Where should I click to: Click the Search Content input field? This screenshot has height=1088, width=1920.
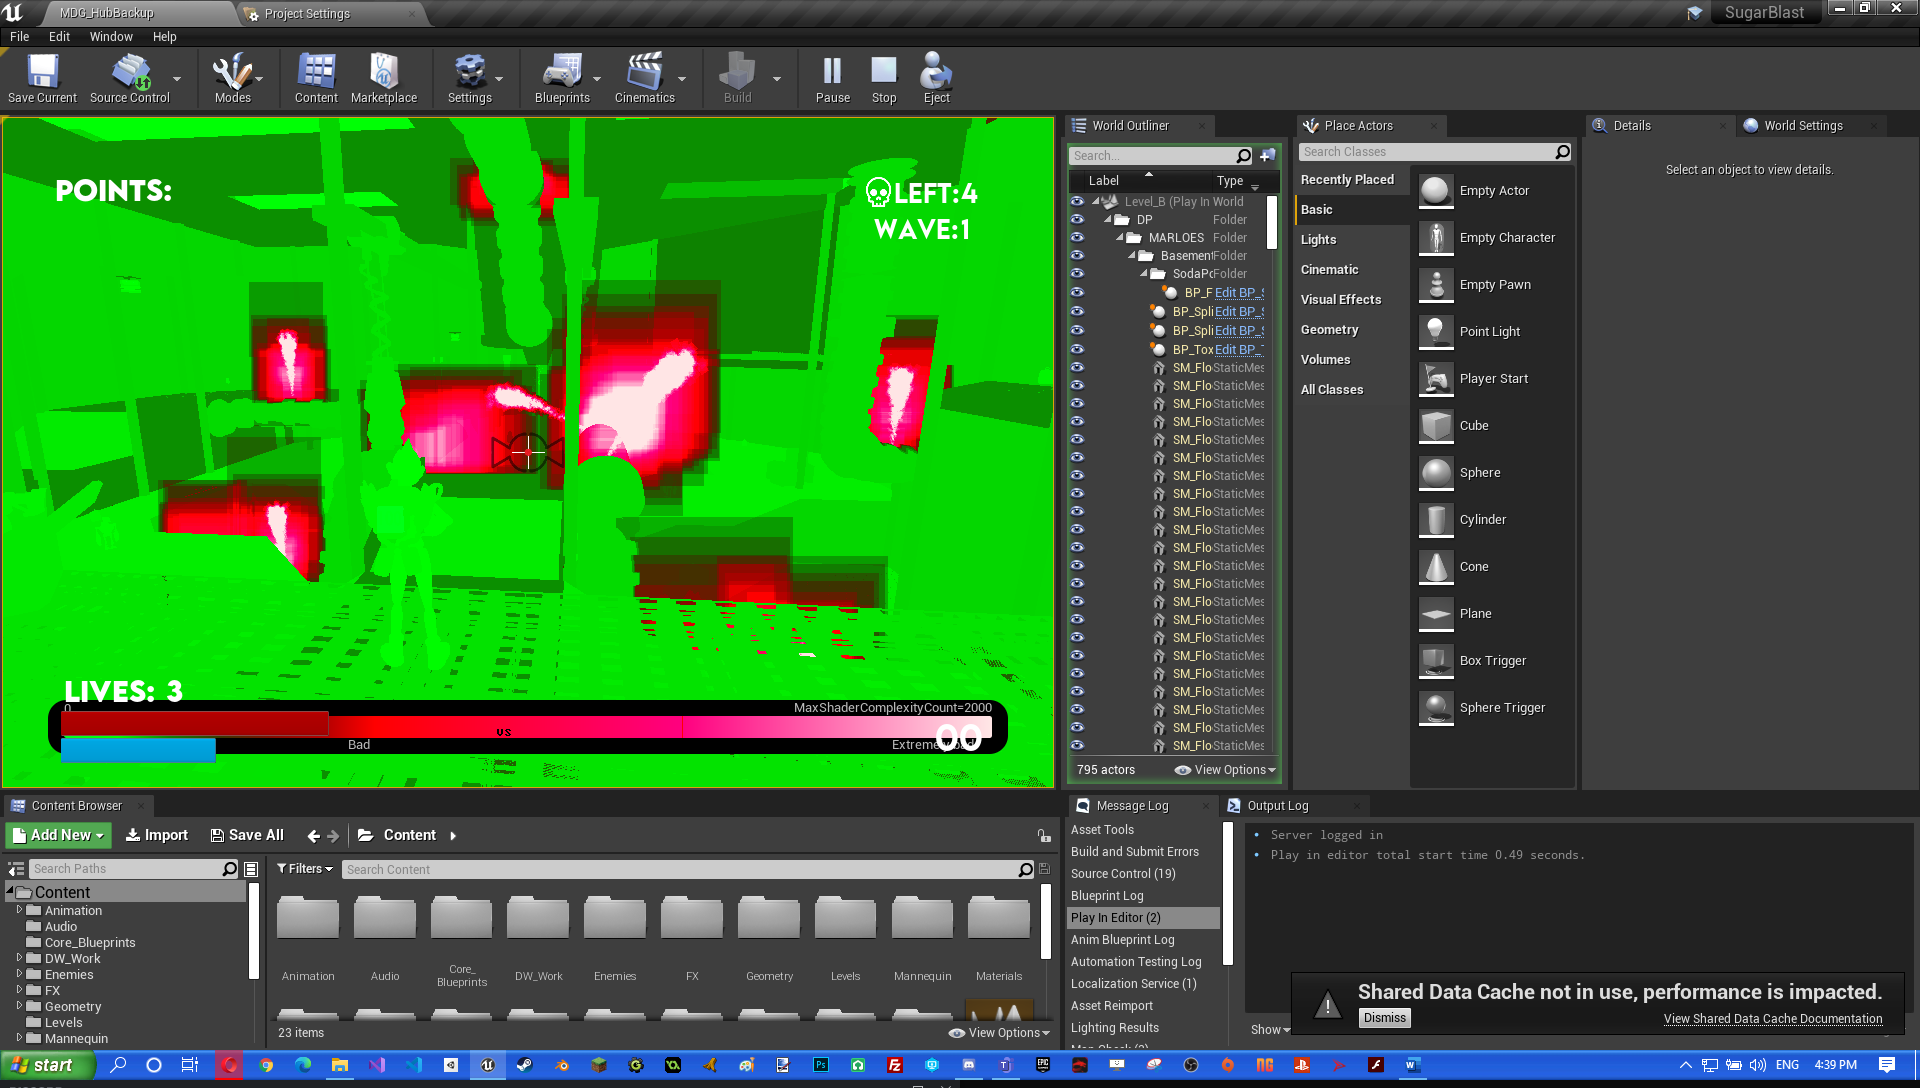[680, 870]
